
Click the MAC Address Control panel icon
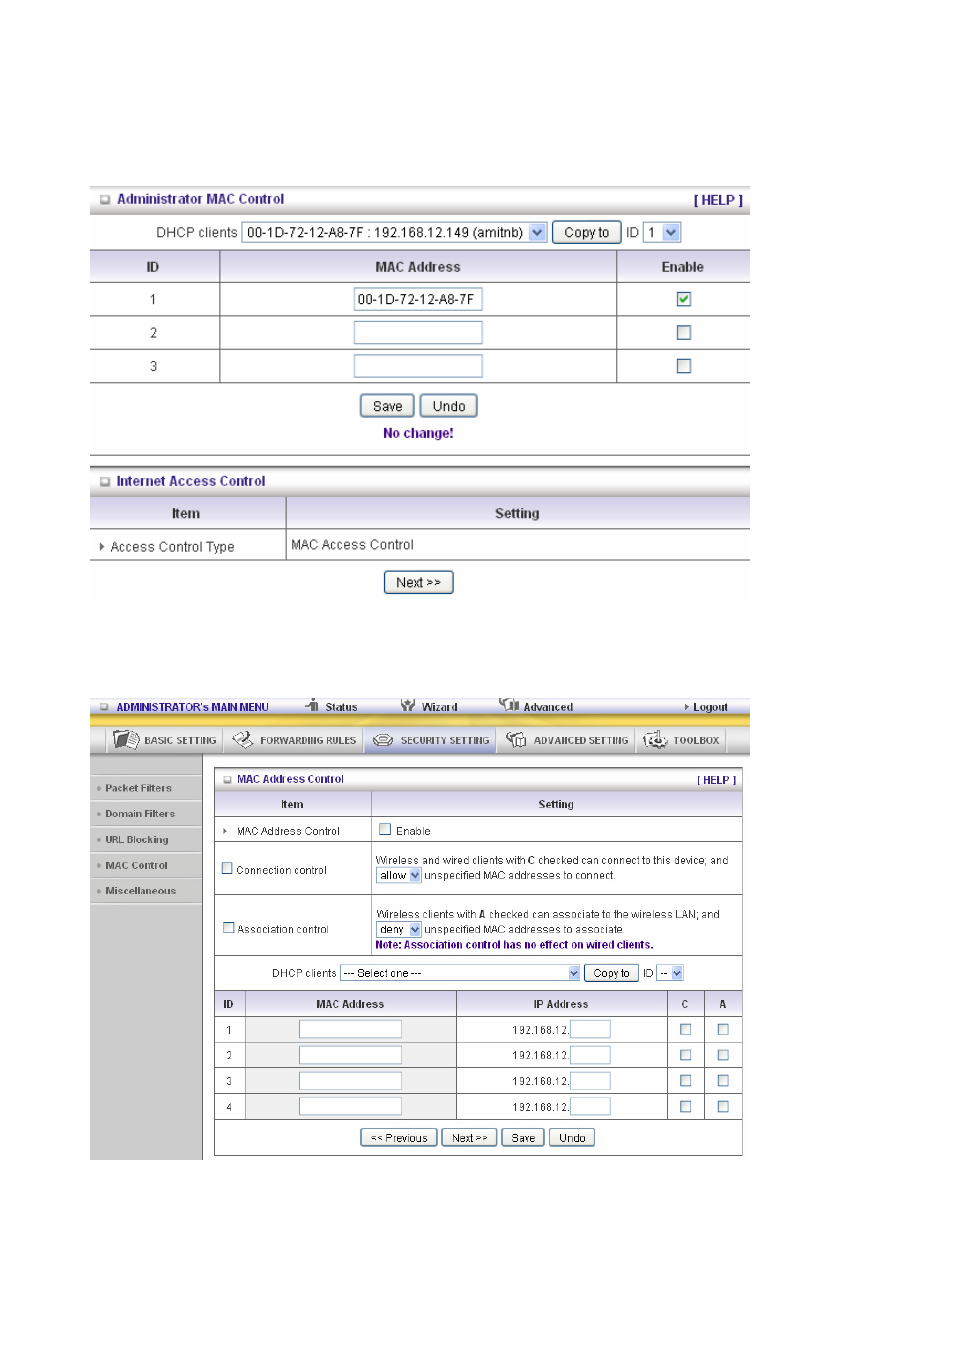click(227, 780)
